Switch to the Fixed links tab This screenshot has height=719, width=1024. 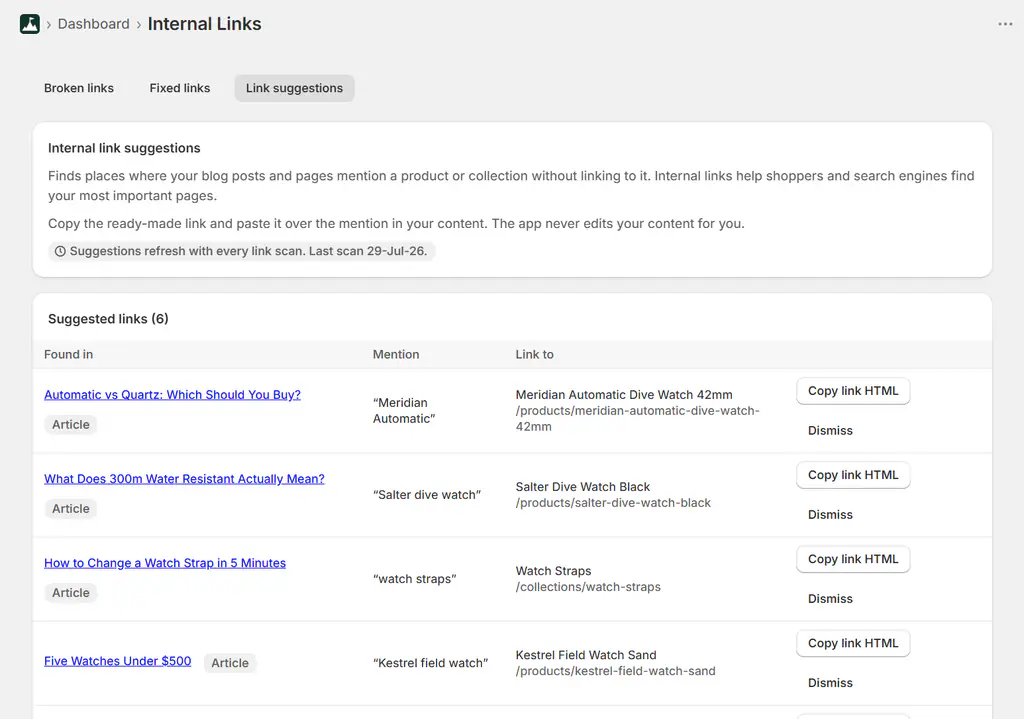180,88
